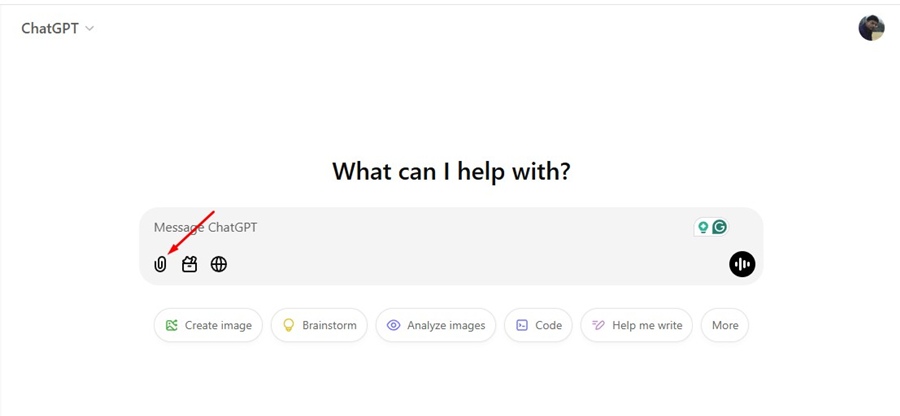Start voice mode with black waveform button
Image resolution: width=900 pixels, height=416 pixels.
pos(742,264)
